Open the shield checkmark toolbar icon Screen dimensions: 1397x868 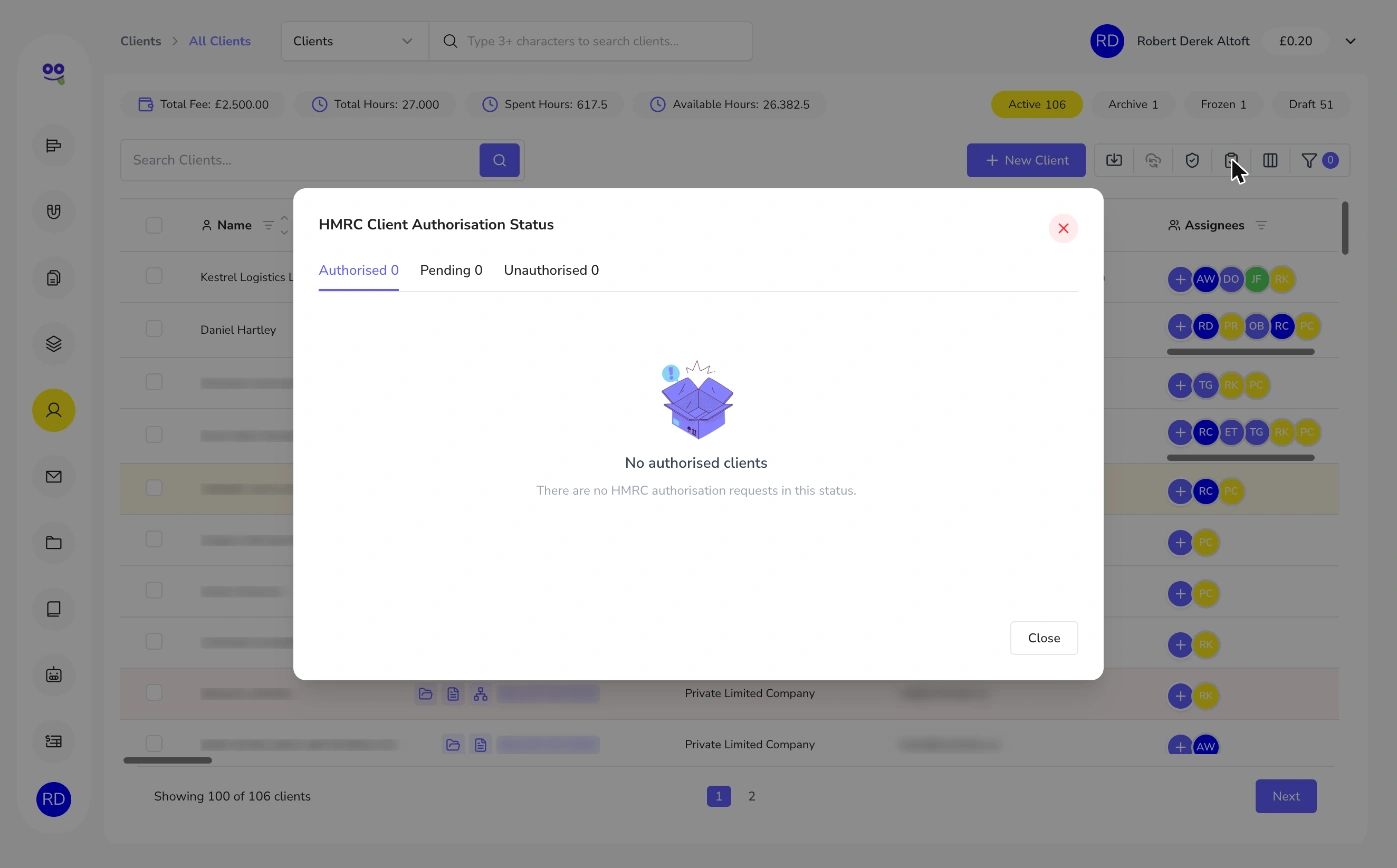[x=1192, y=160]
